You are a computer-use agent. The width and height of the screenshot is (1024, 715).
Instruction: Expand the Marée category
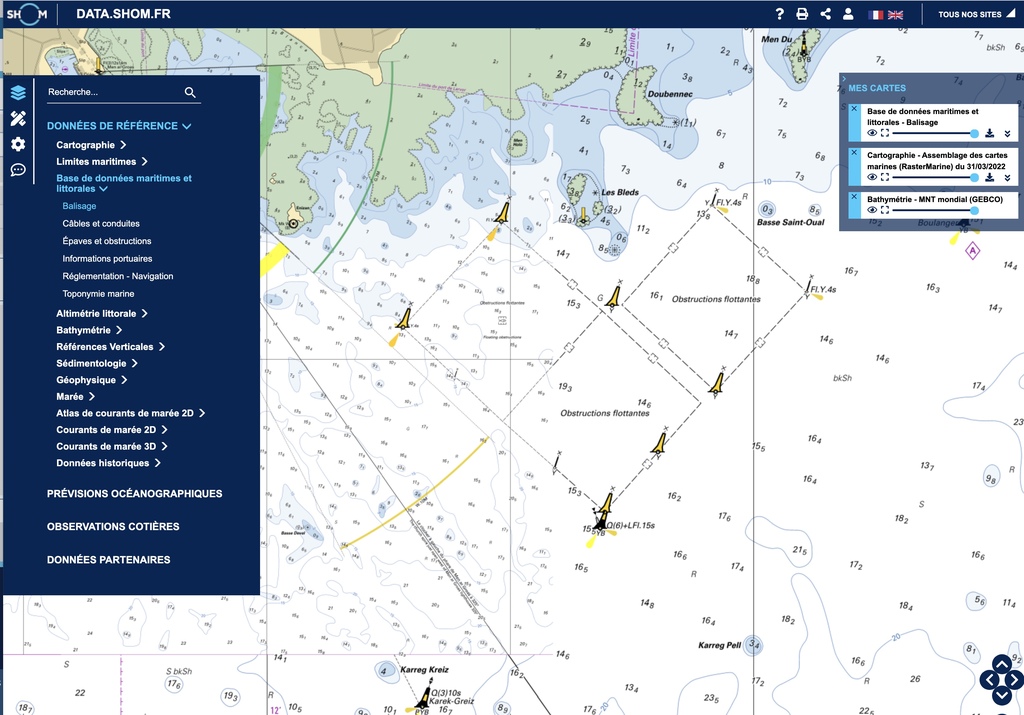76,396
